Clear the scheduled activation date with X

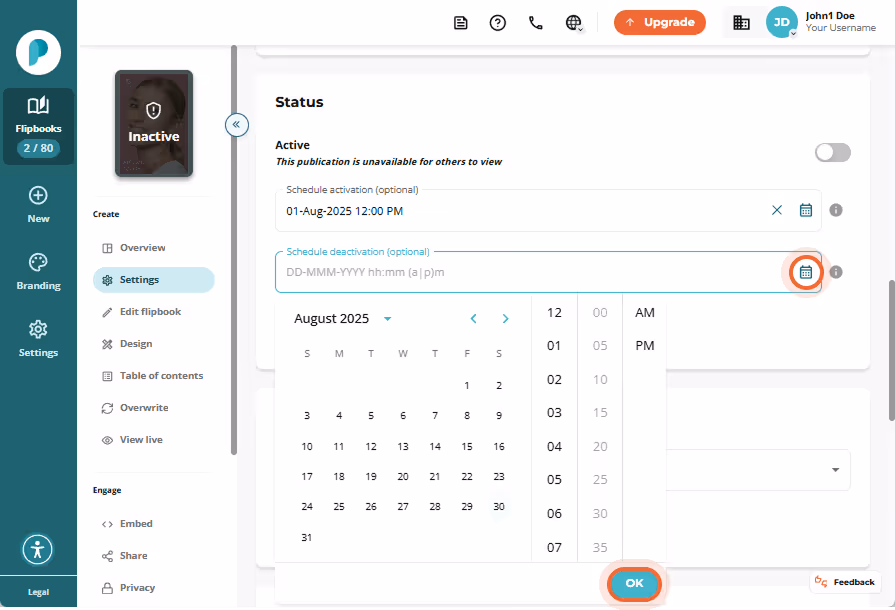pyautogui.click(x=777, y=210)
